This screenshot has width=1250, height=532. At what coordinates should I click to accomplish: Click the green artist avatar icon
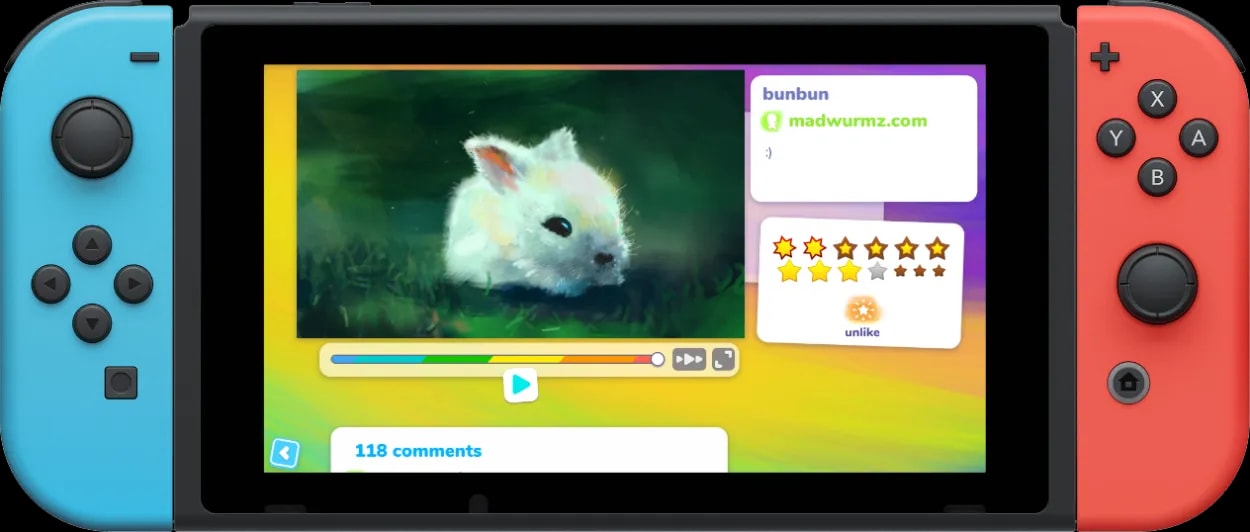click(x=771, y=122)
